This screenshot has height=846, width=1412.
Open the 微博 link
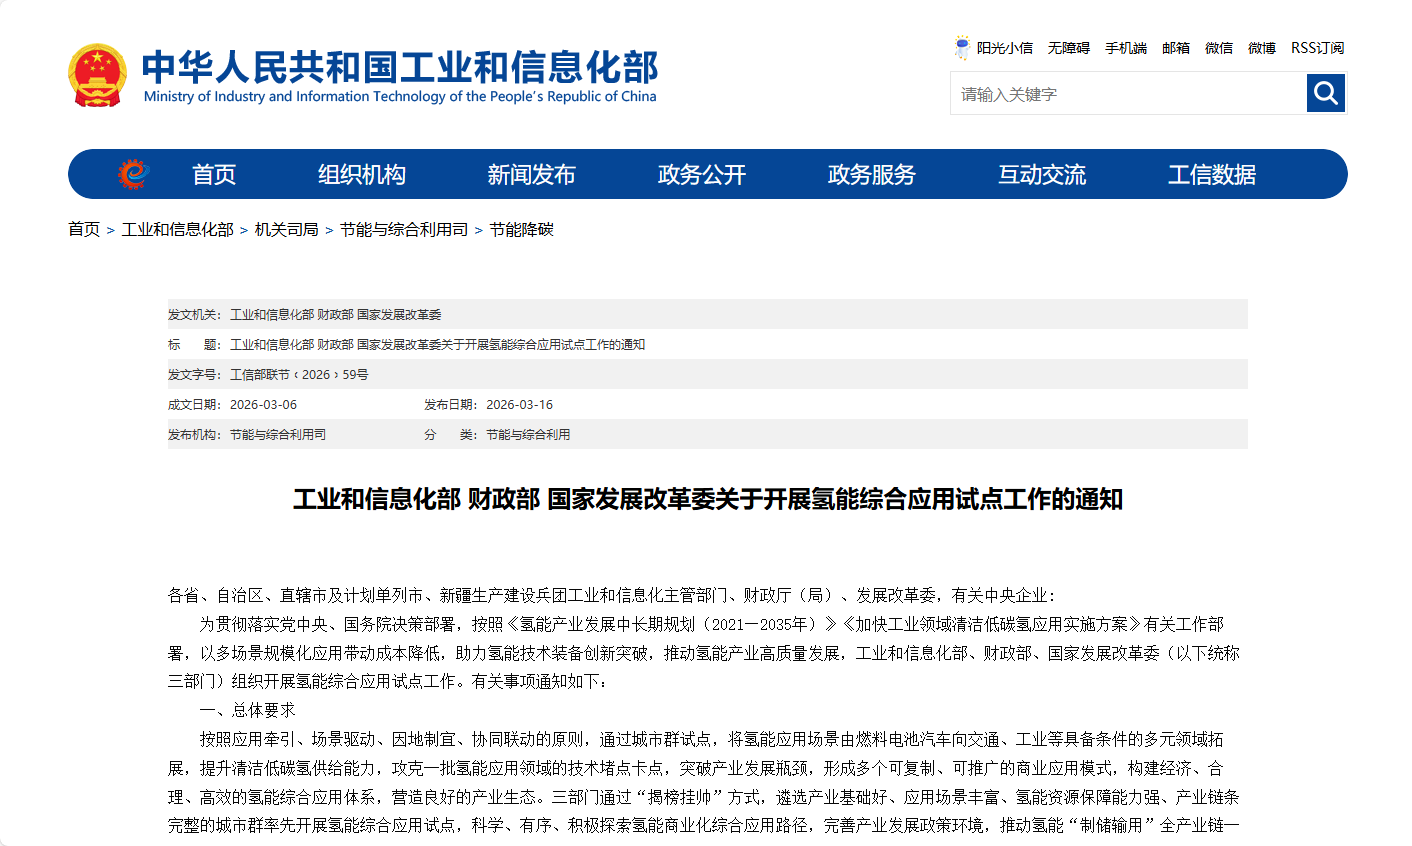pos(1261,48)
